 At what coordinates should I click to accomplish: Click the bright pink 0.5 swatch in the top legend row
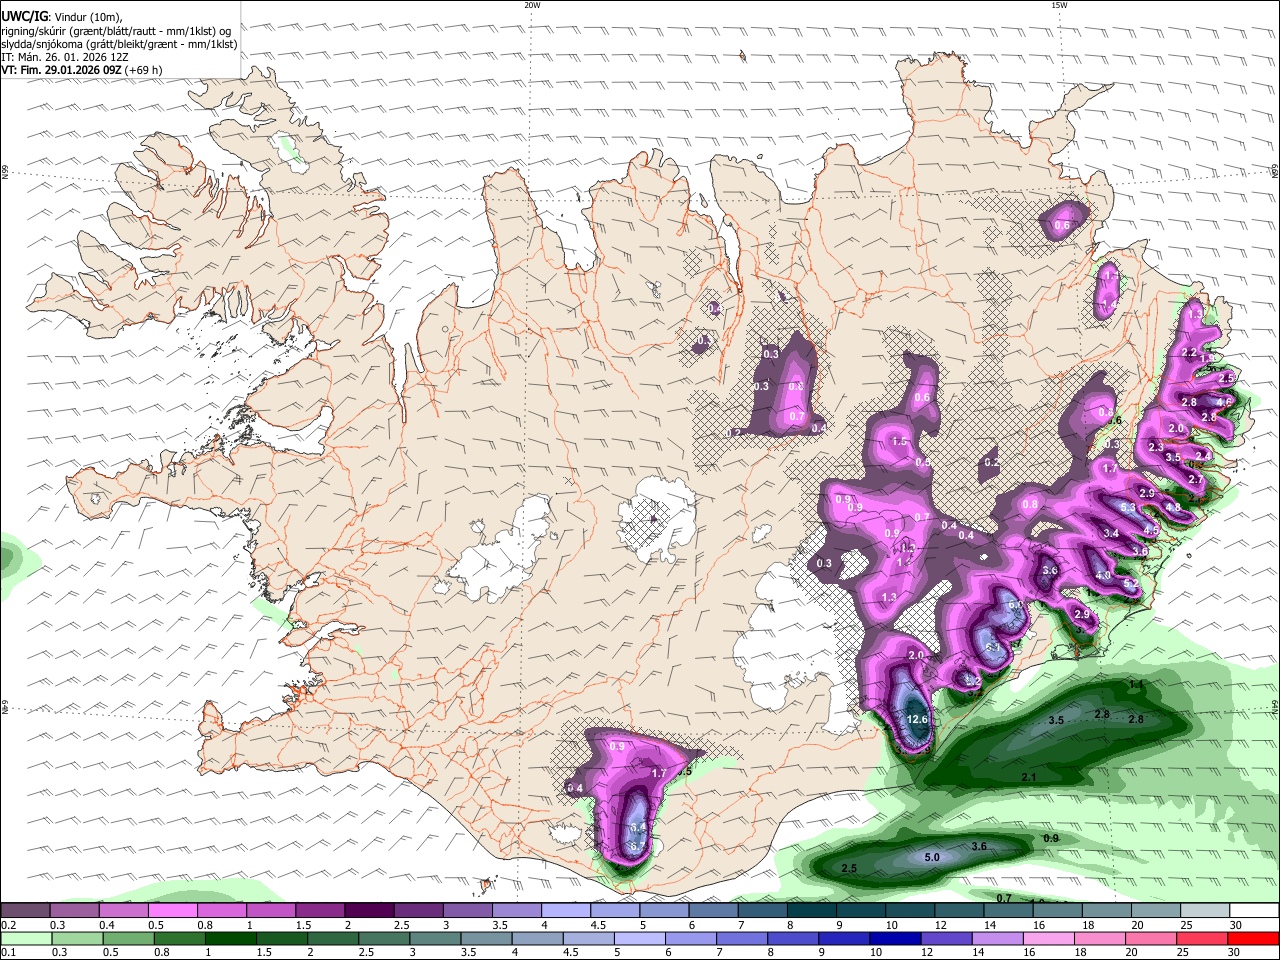[173, 911]
